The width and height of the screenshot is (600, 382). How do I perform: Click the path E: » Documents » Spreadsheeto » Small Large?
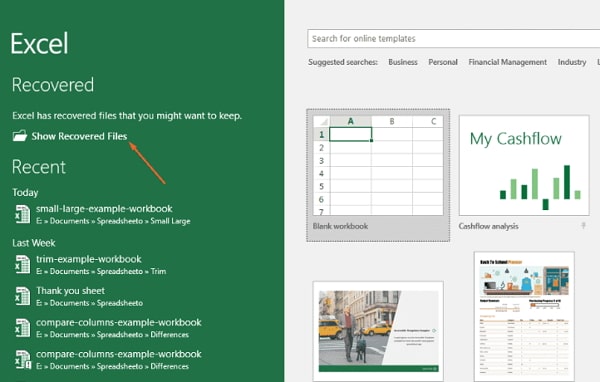coord(113,221)
